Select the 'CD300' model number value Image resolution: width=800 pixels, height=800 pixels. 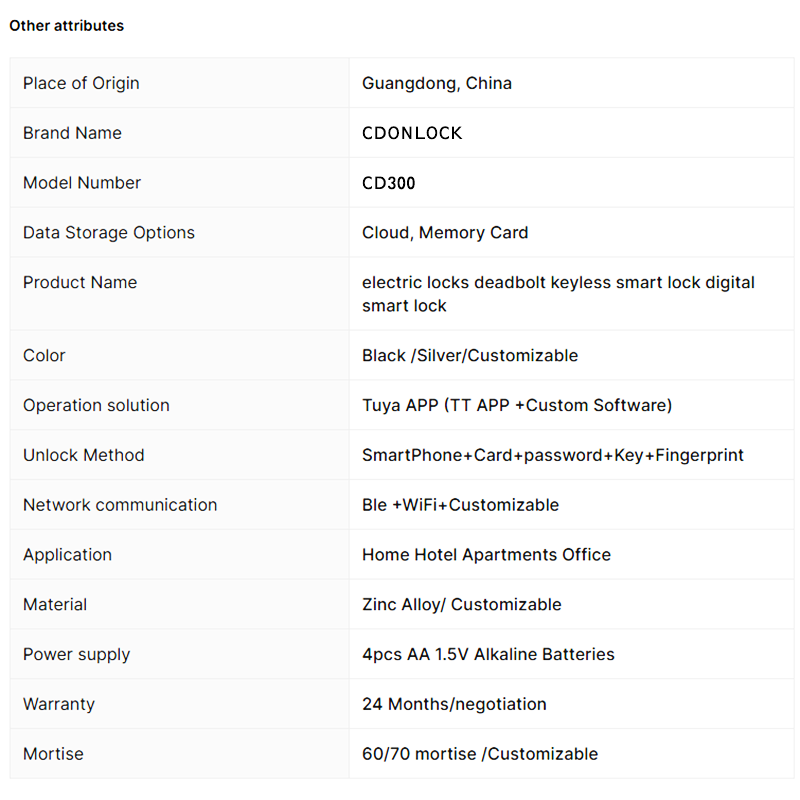[x=388, y=183]
